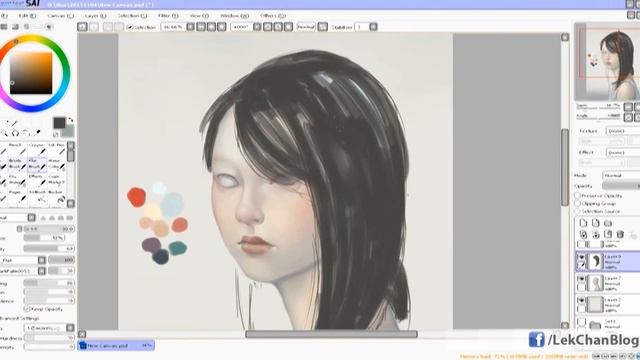Open the brush shape Flat dropdown

click(42, 260)
